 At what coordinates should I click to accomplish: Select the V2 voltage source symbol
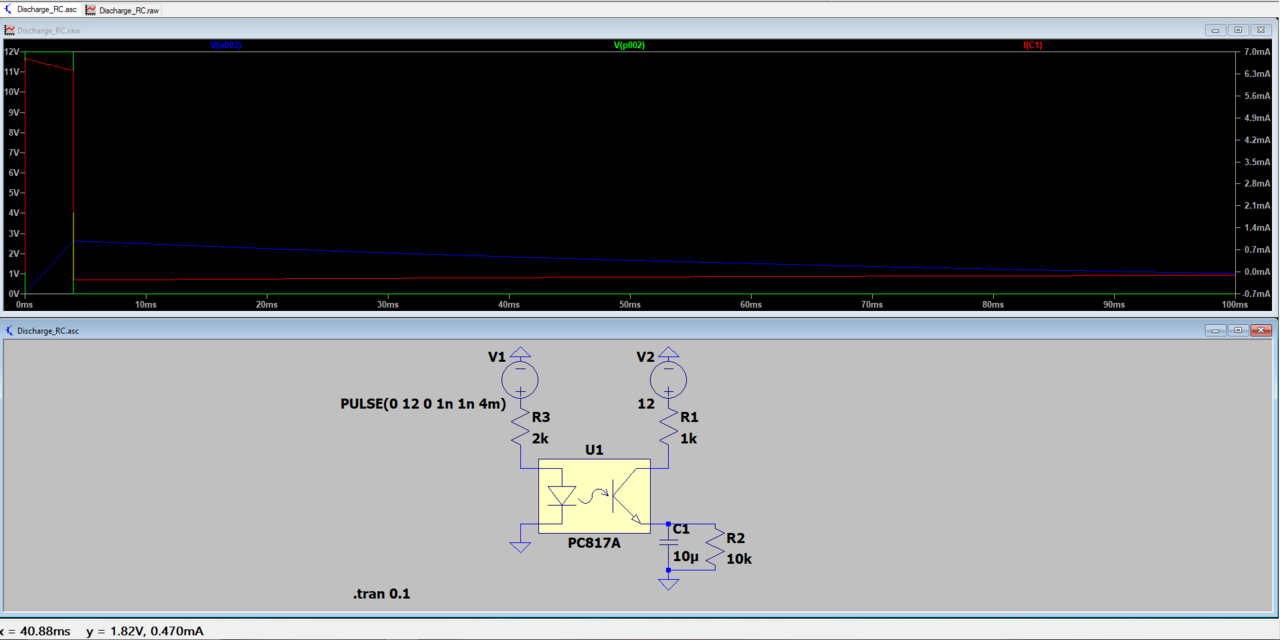(x=669, y=379)
